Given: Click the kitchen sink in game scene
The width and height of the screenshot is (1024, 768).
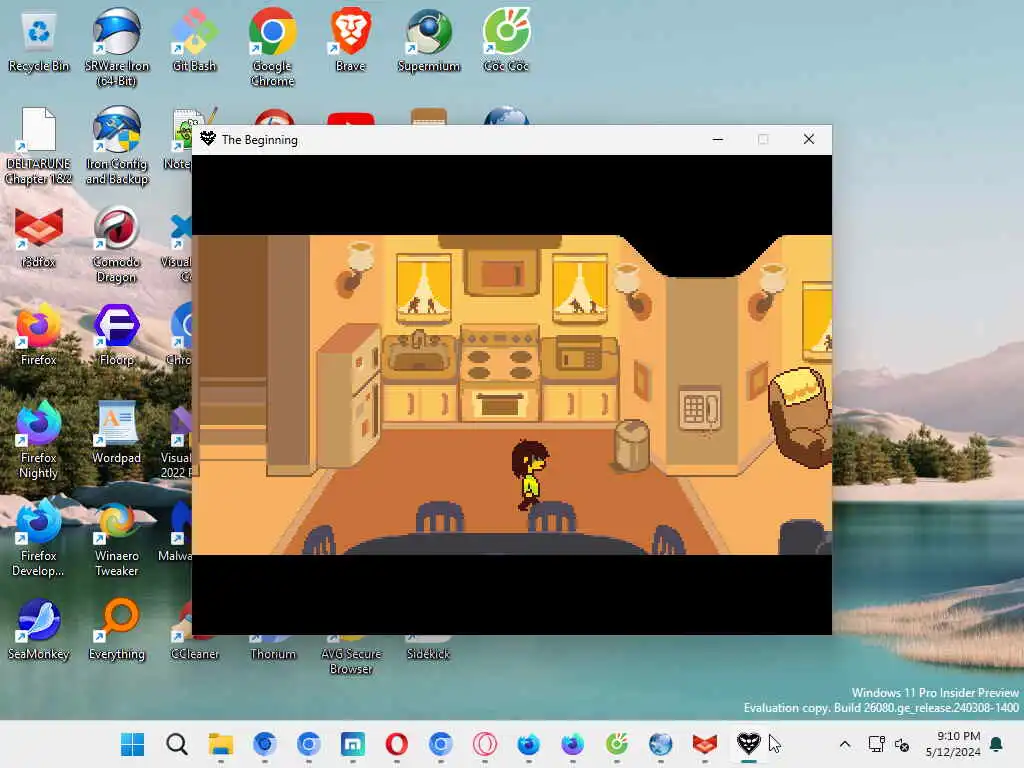Looking at the screenshot, I should pos(419,355).
